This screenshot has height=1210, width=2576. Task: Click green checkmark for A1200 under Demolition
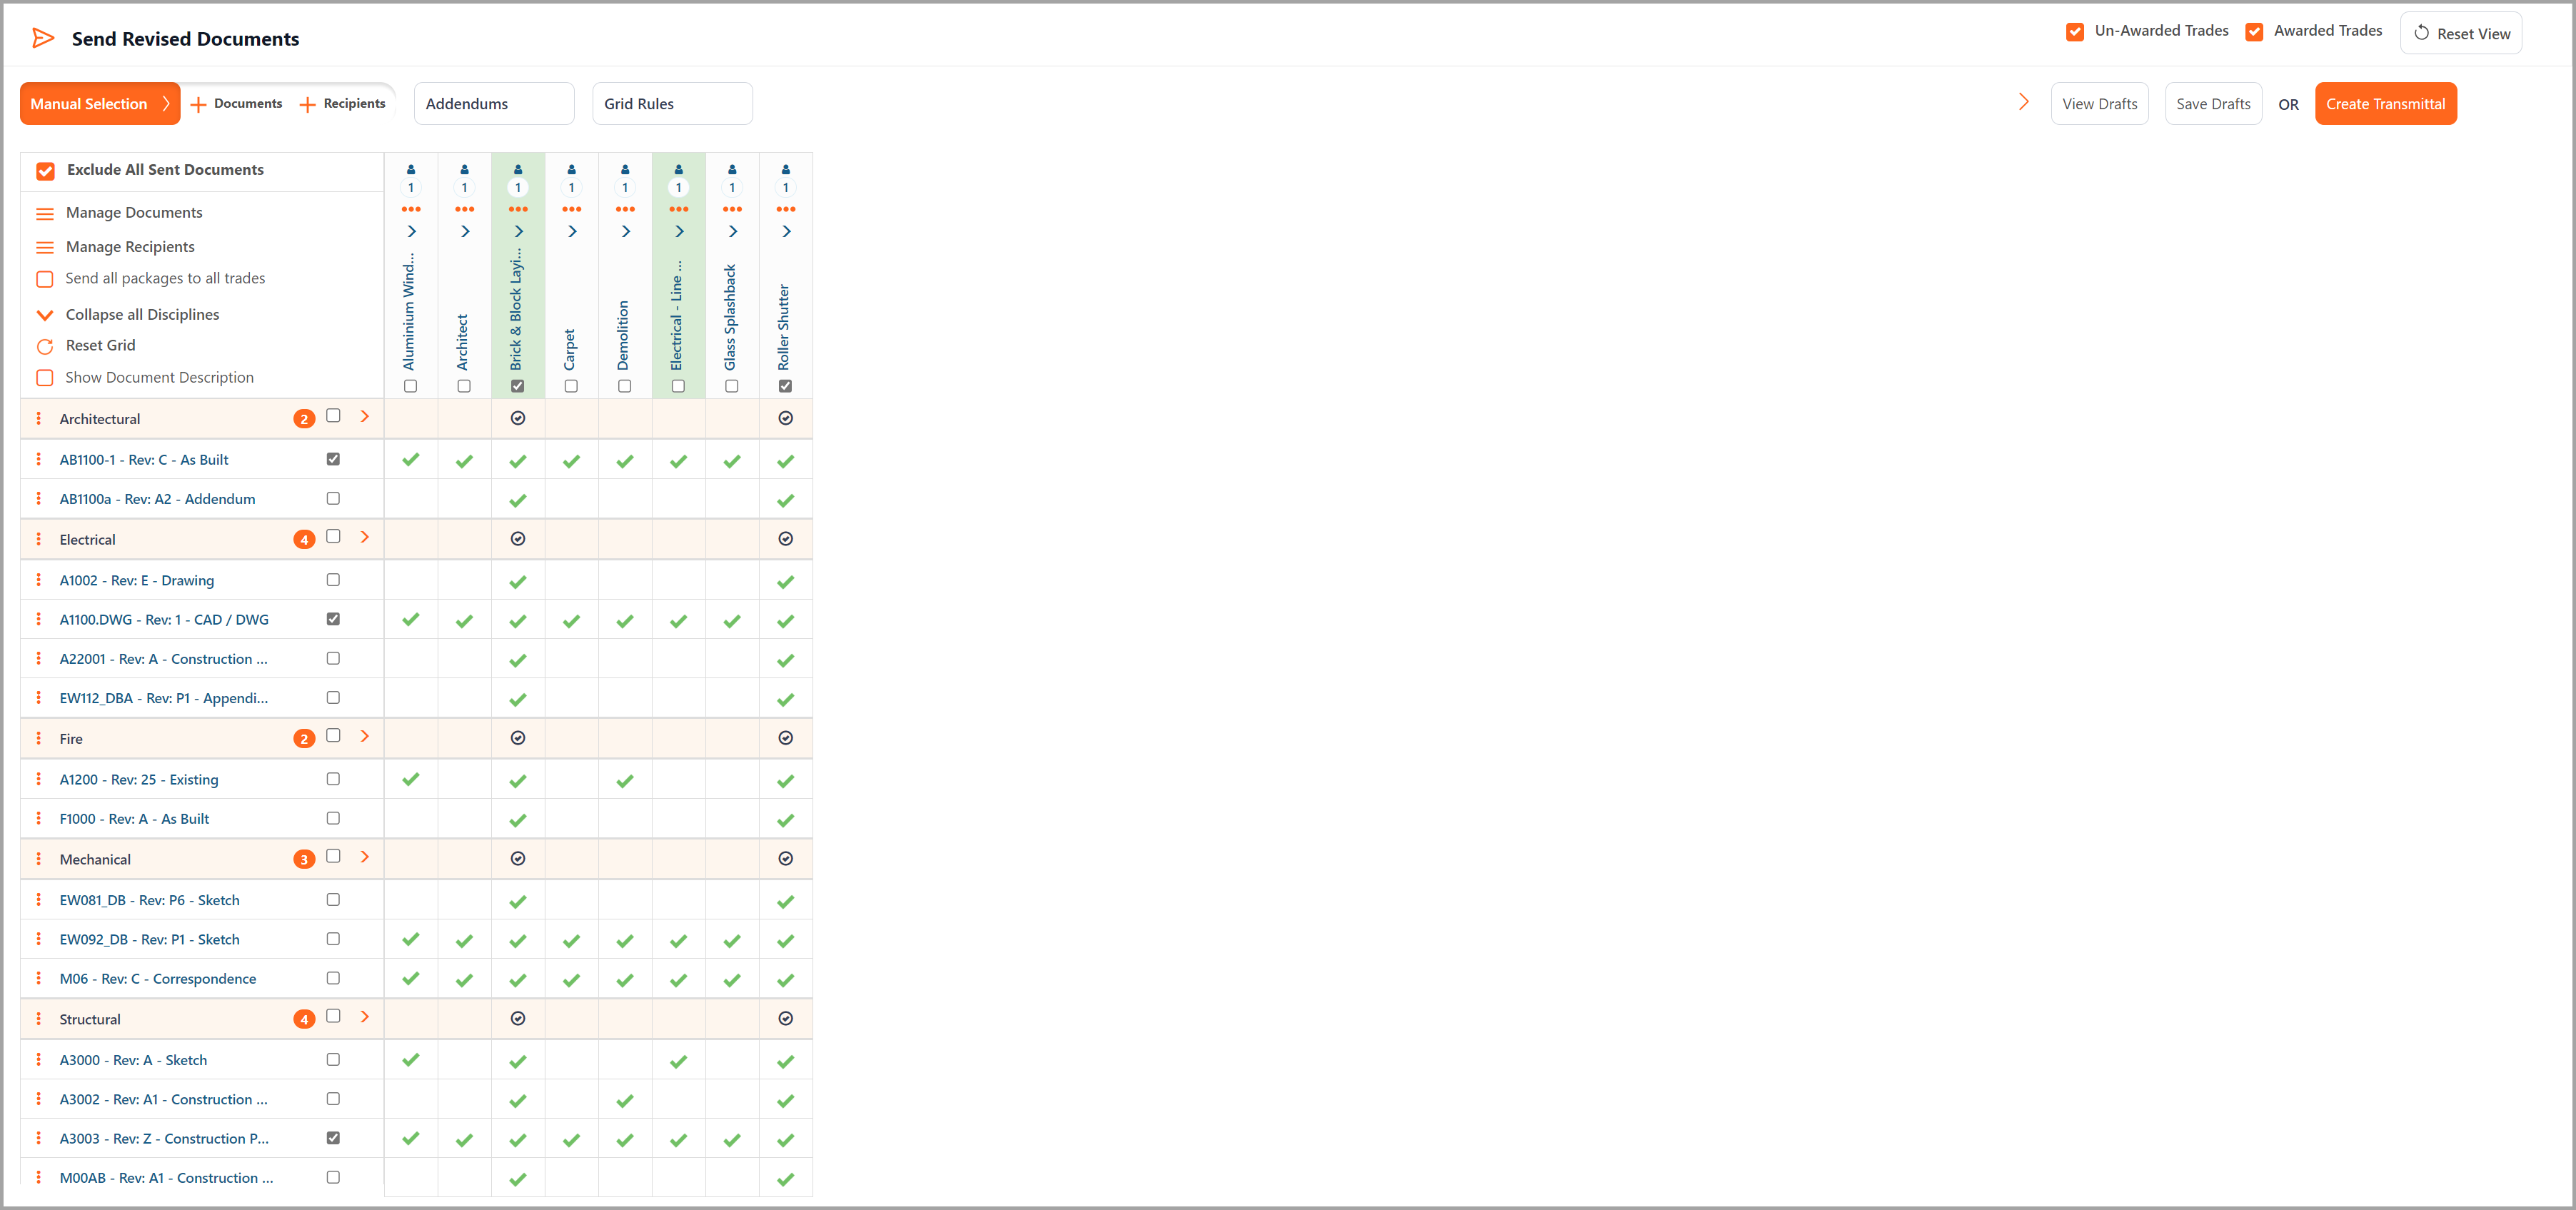pyautogui.click(x=625, y=780)
